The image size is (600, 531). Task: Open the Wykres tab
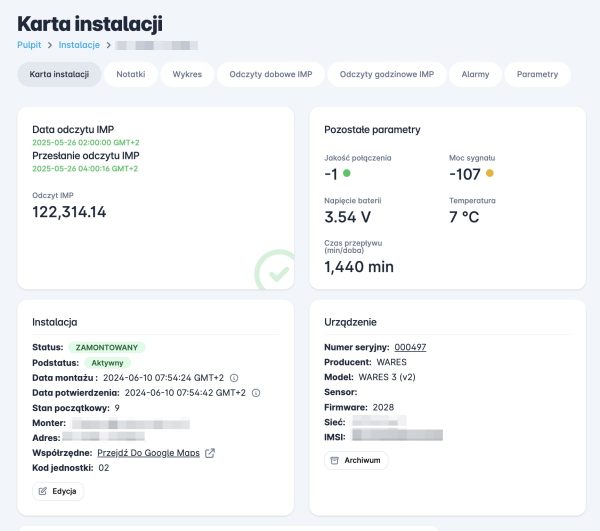pyautogui.click(x=187, y=75)
